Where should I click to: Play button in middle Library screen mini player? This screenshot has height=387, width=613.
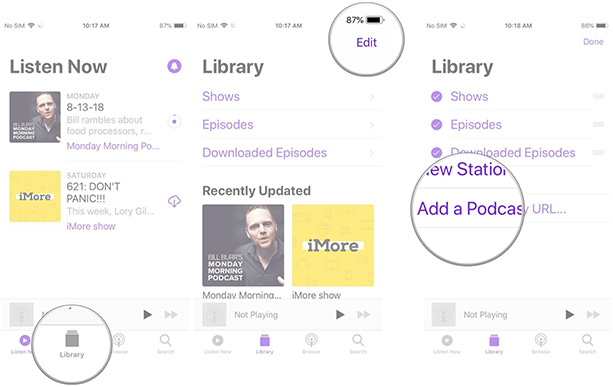(x=340, y=314)
